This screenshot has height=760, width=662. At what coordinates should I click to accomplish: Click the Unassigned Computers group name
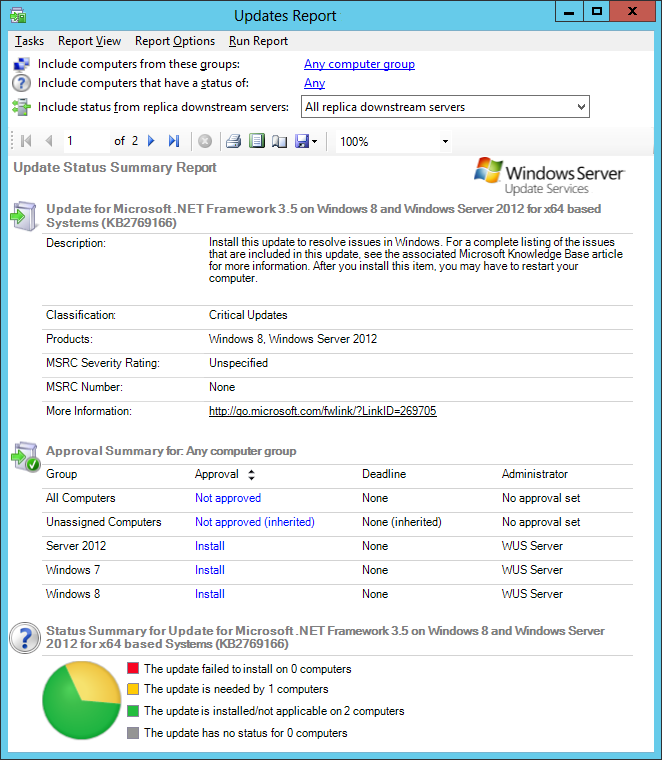[x=104, y=522]
